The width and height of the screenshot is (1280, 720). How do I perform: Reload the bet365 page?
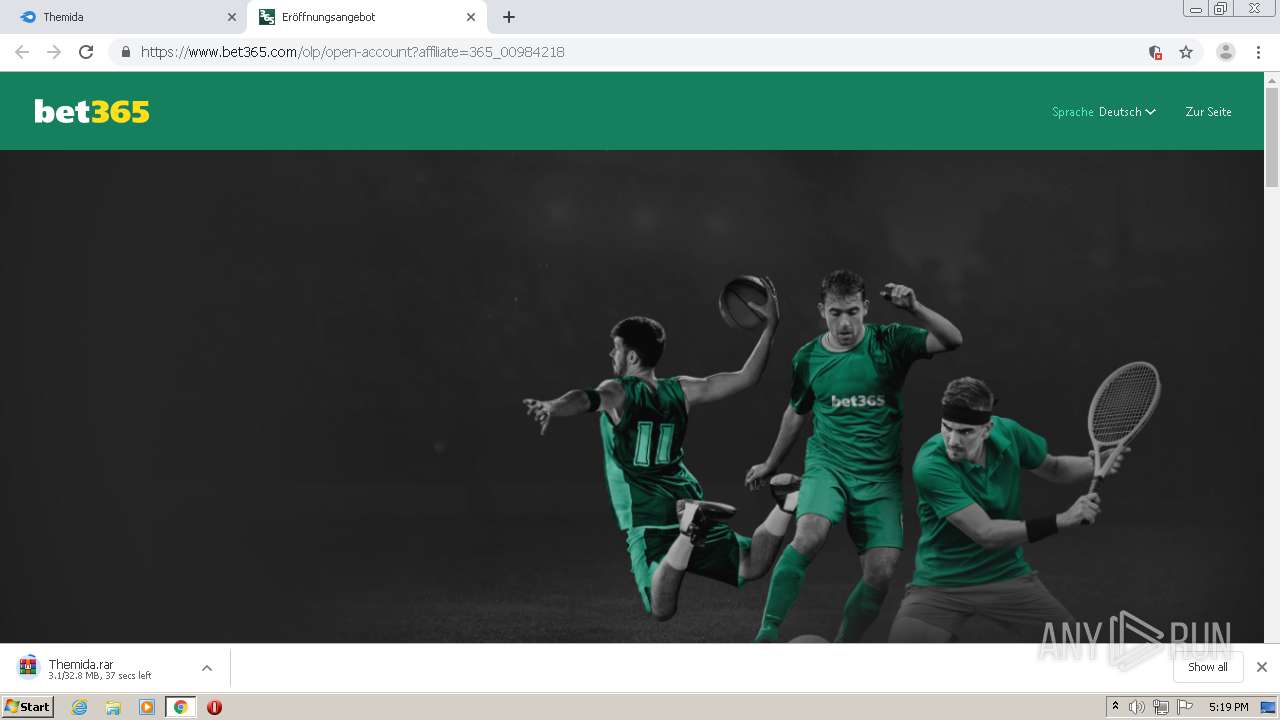[x=86, y=52]
